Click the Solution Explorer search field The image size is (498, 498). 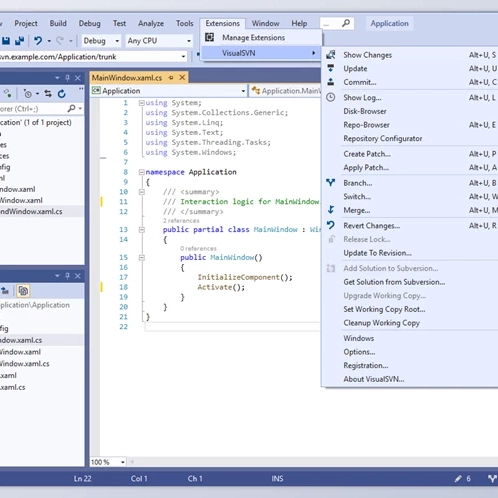point(33,108)
